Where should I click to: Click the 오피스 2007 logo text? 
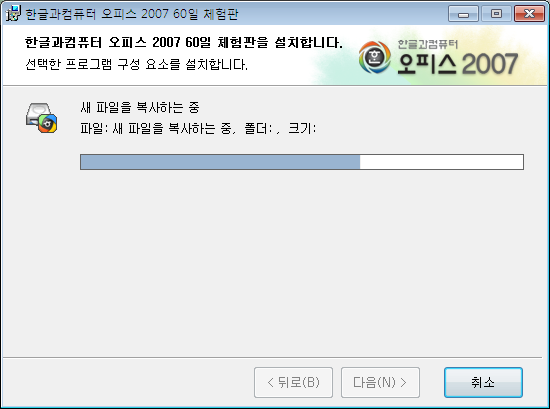pyautogui.click(x=457, y=64)
